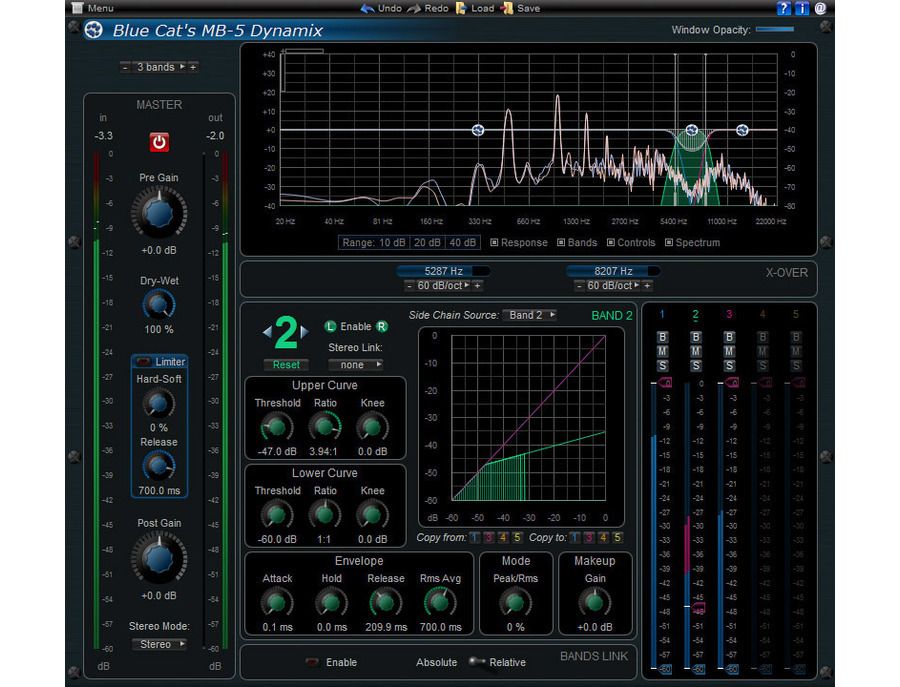Click the Save preset icon
Image resolution: width=900 pixels, height=687 pixels.
tap(507, 8)
